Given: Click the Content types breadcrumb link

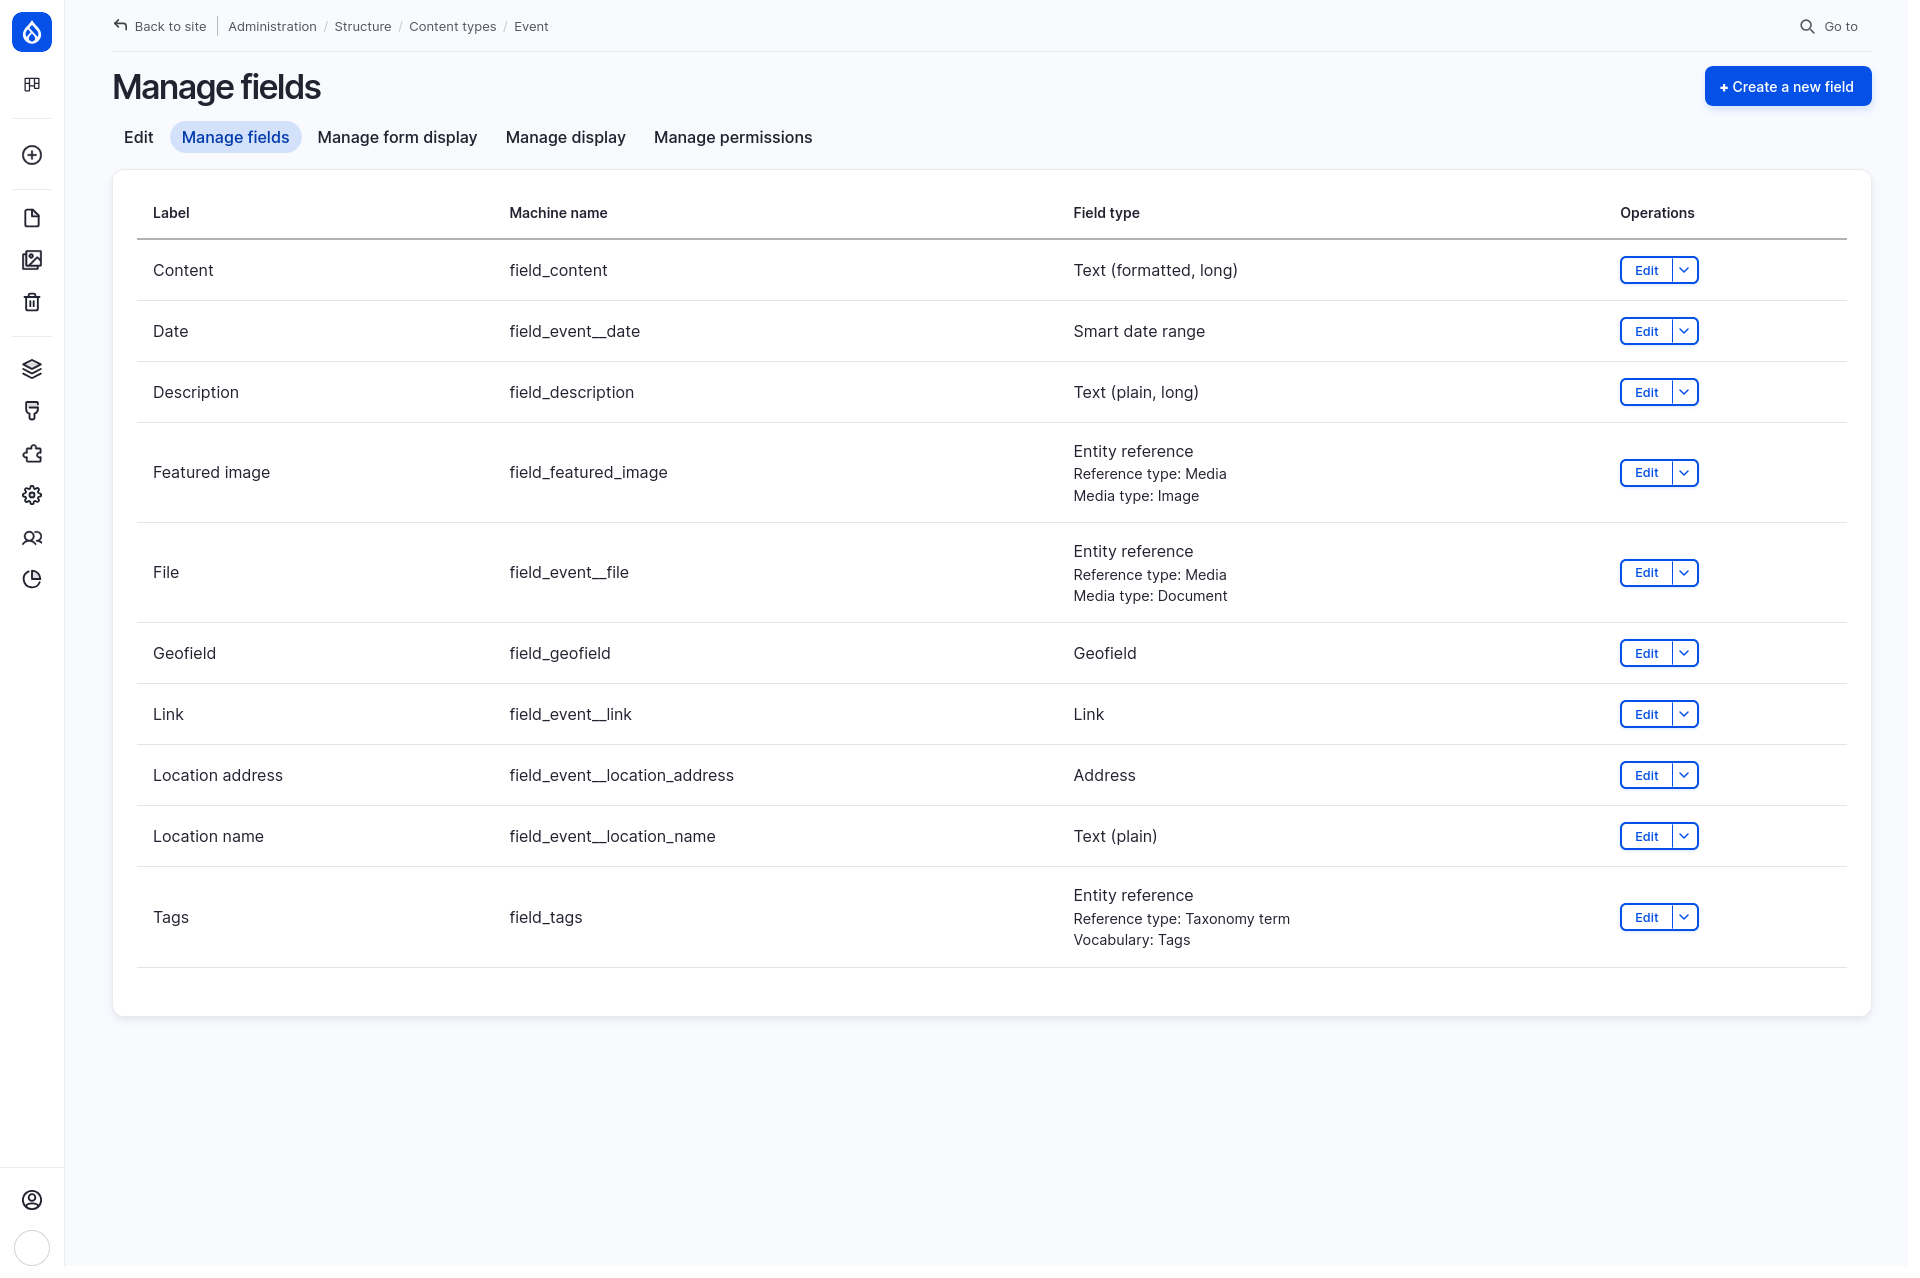Looking at the screenshot, I should [x=452, y=26].
